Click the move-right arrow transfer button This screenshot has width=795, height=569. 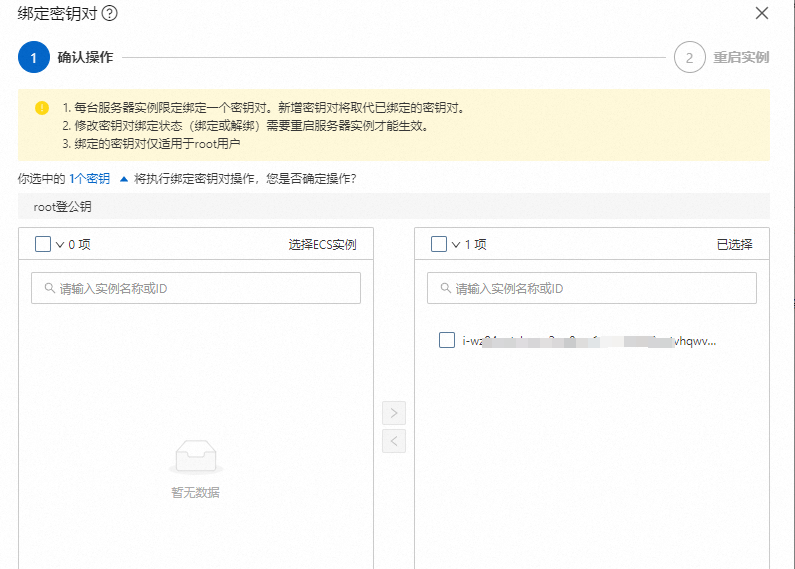click(394, 412)
